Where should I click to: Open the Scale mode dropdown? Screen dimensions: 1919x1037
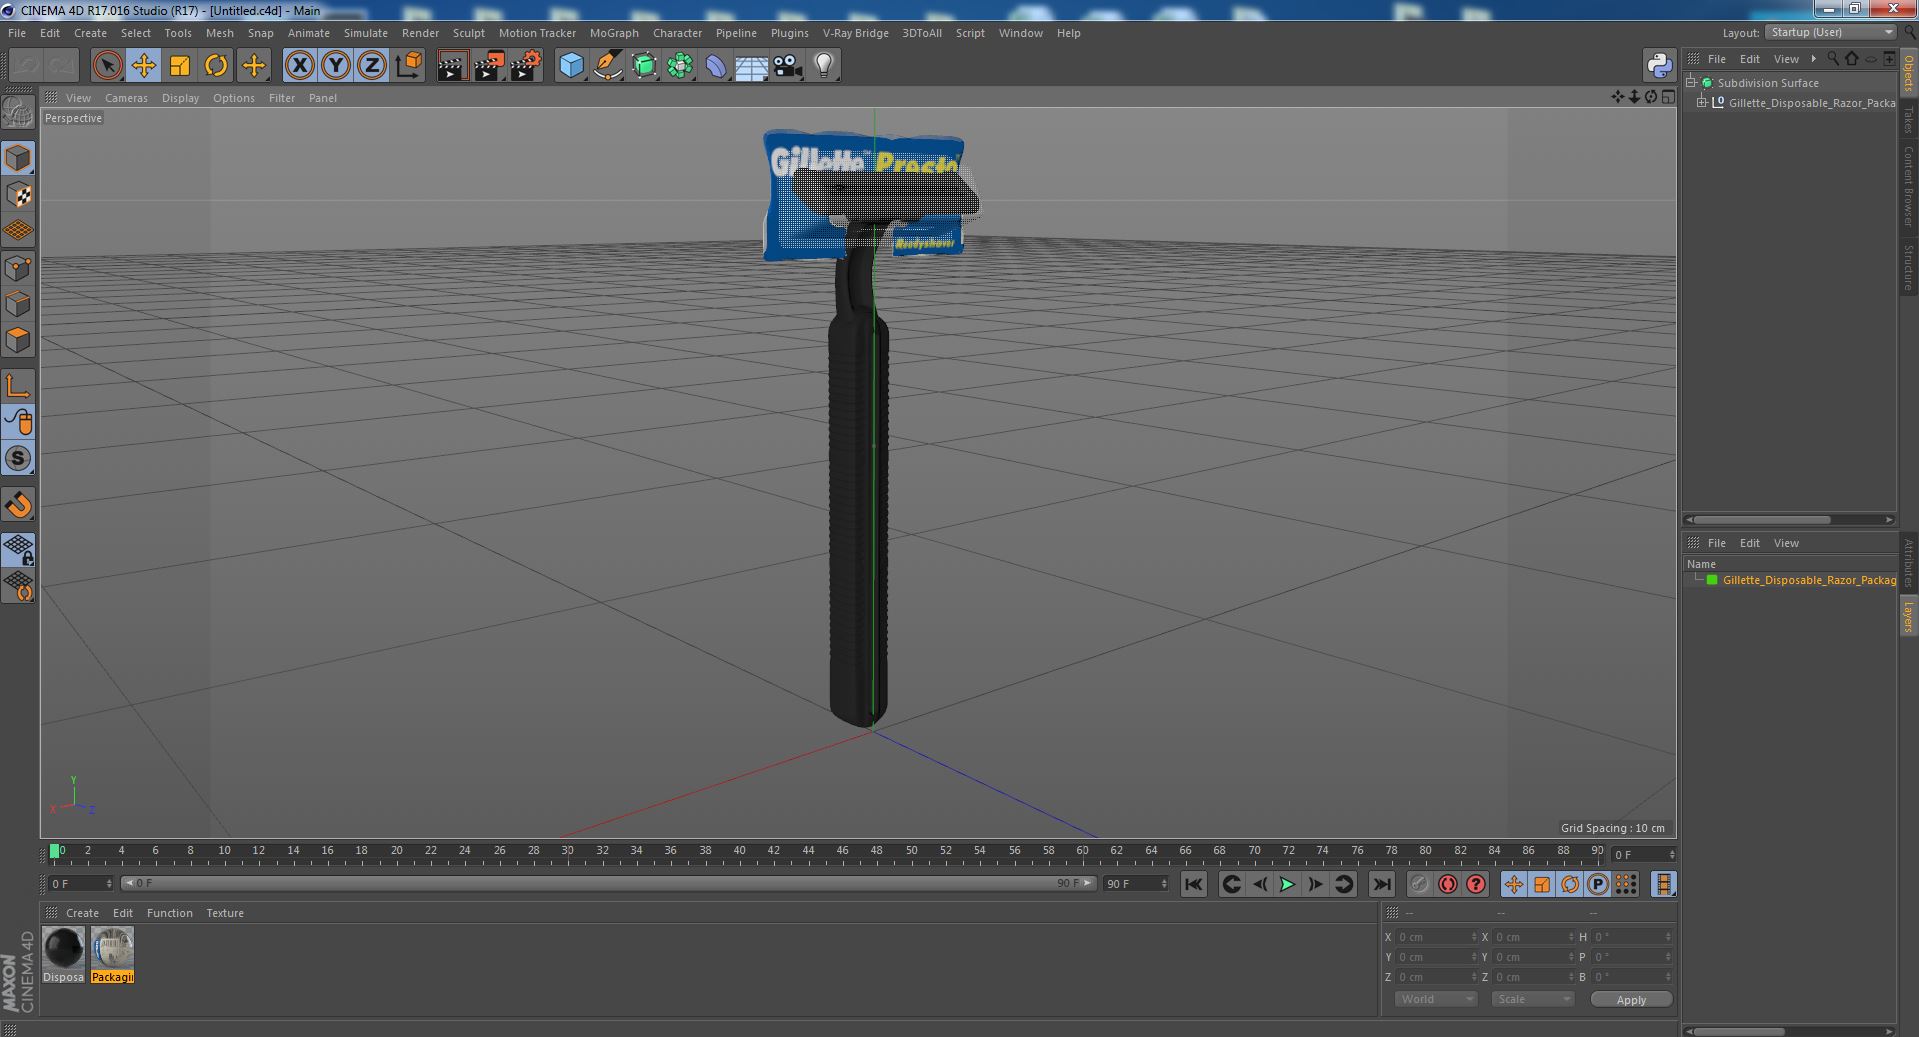point(1532,999)
